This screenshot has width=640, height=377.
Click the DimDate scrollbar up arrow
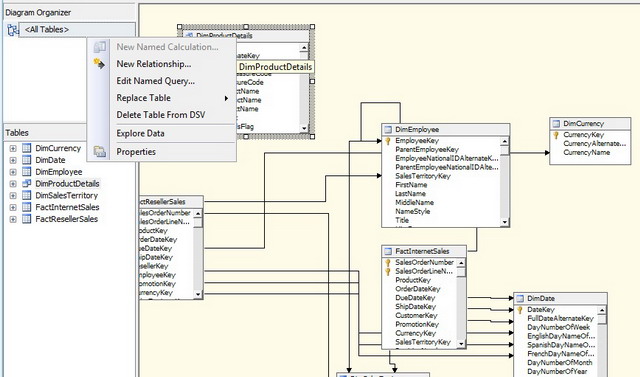tap(602, 310)
